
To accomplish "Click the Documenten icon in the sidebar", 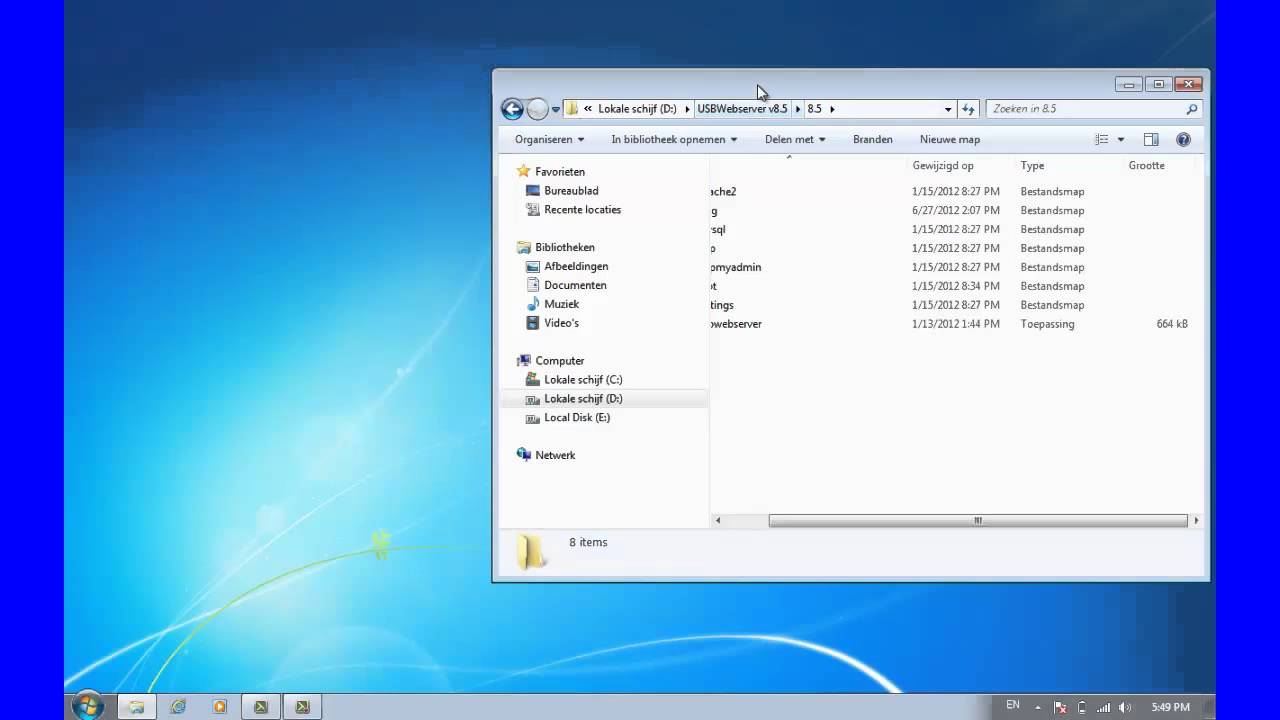I will (533, 285).
